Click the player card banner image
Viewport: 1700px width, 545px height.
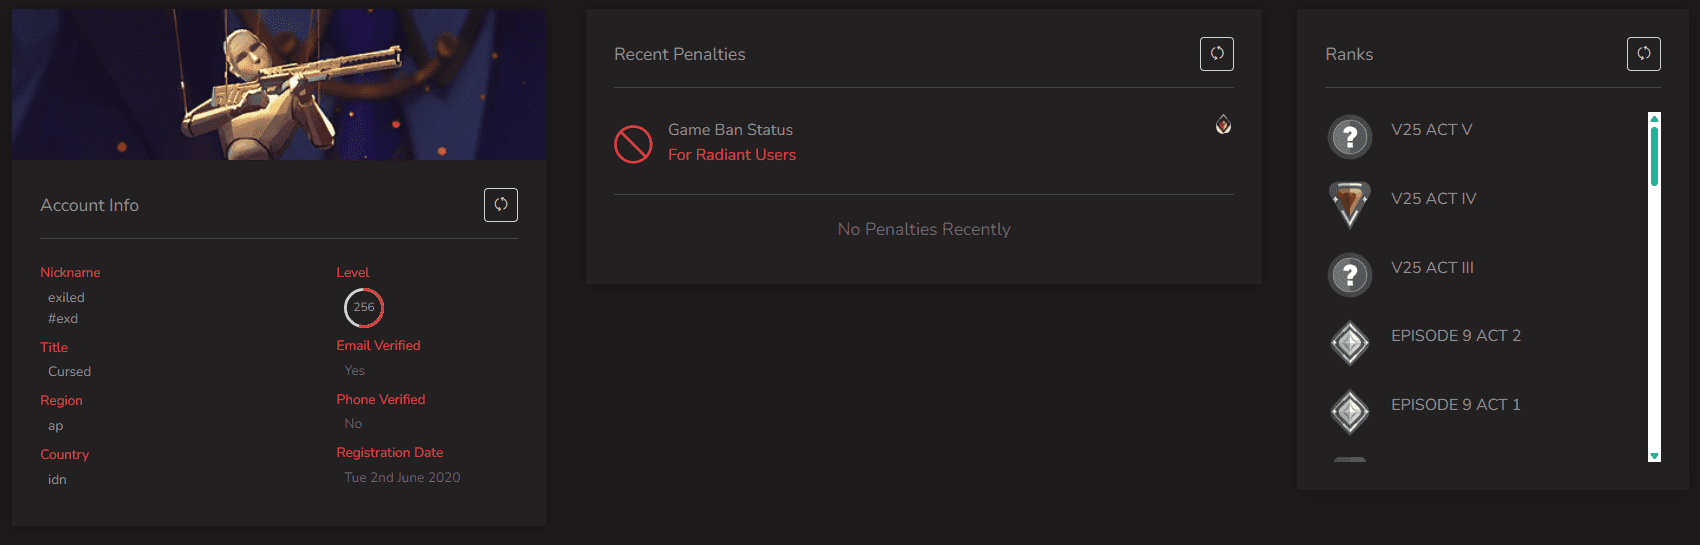pos(279,84)
